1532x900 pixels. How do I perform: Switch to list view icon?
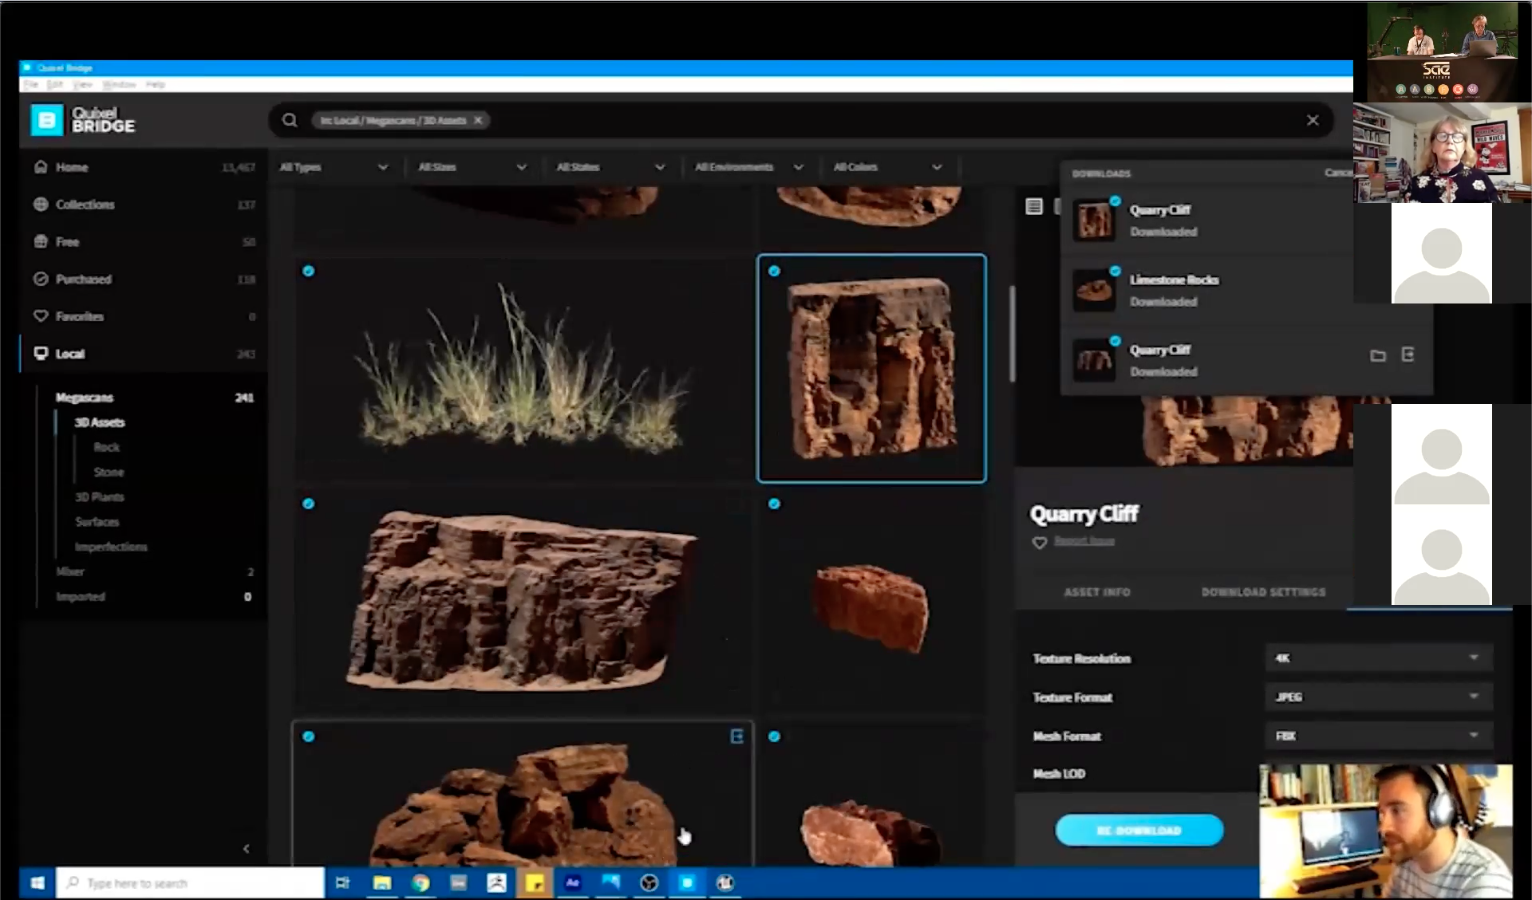pyautogui.click(x=1034, y=206)
